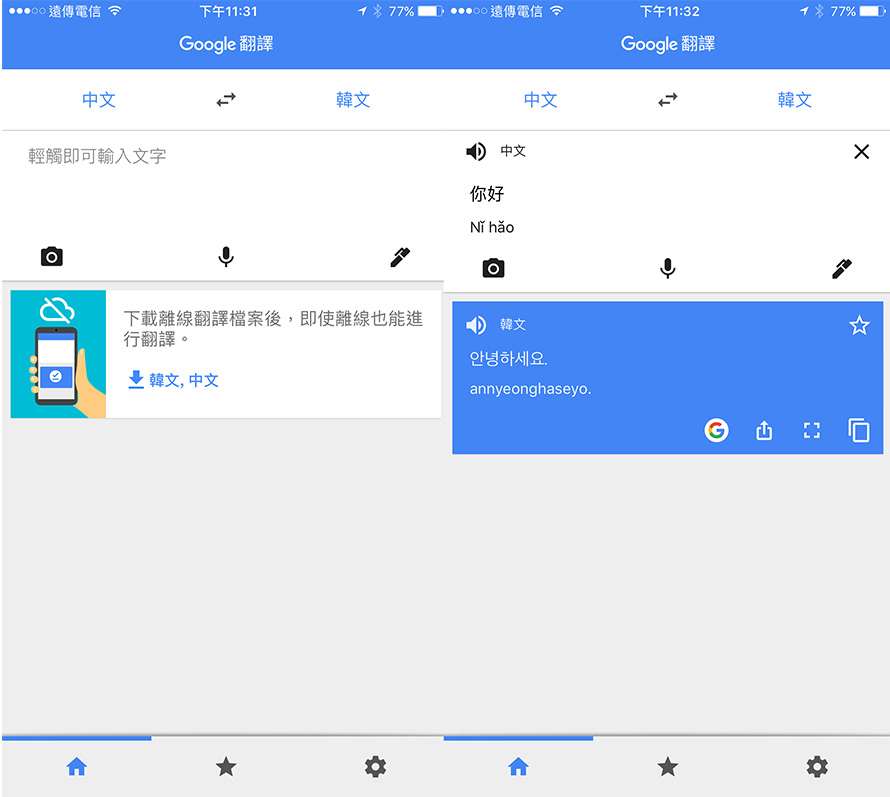Clear the input text 你好
Image resolution: width=890 pixels, height=797 pixels.
point(861,152)
